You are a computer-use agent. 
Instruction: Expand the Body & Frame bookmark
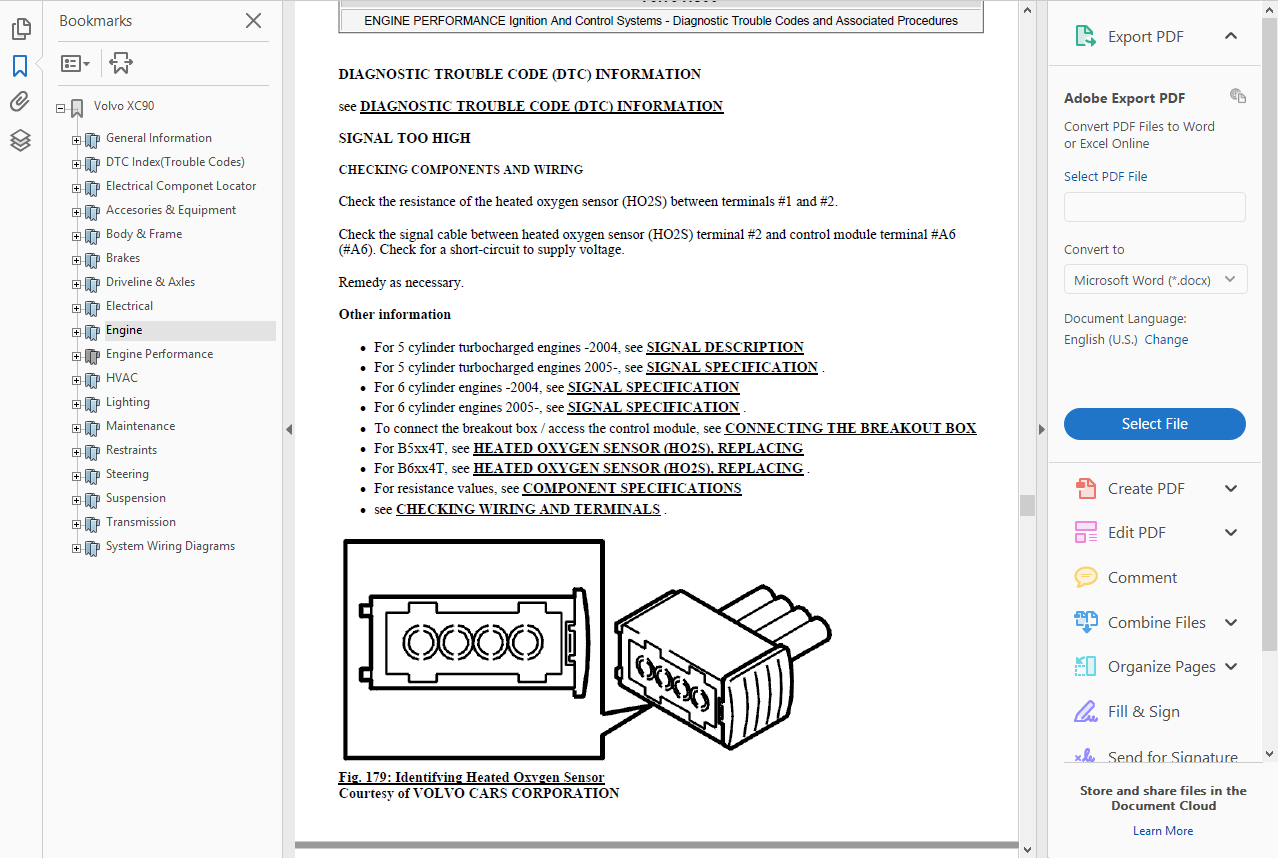tap(76, 236)
